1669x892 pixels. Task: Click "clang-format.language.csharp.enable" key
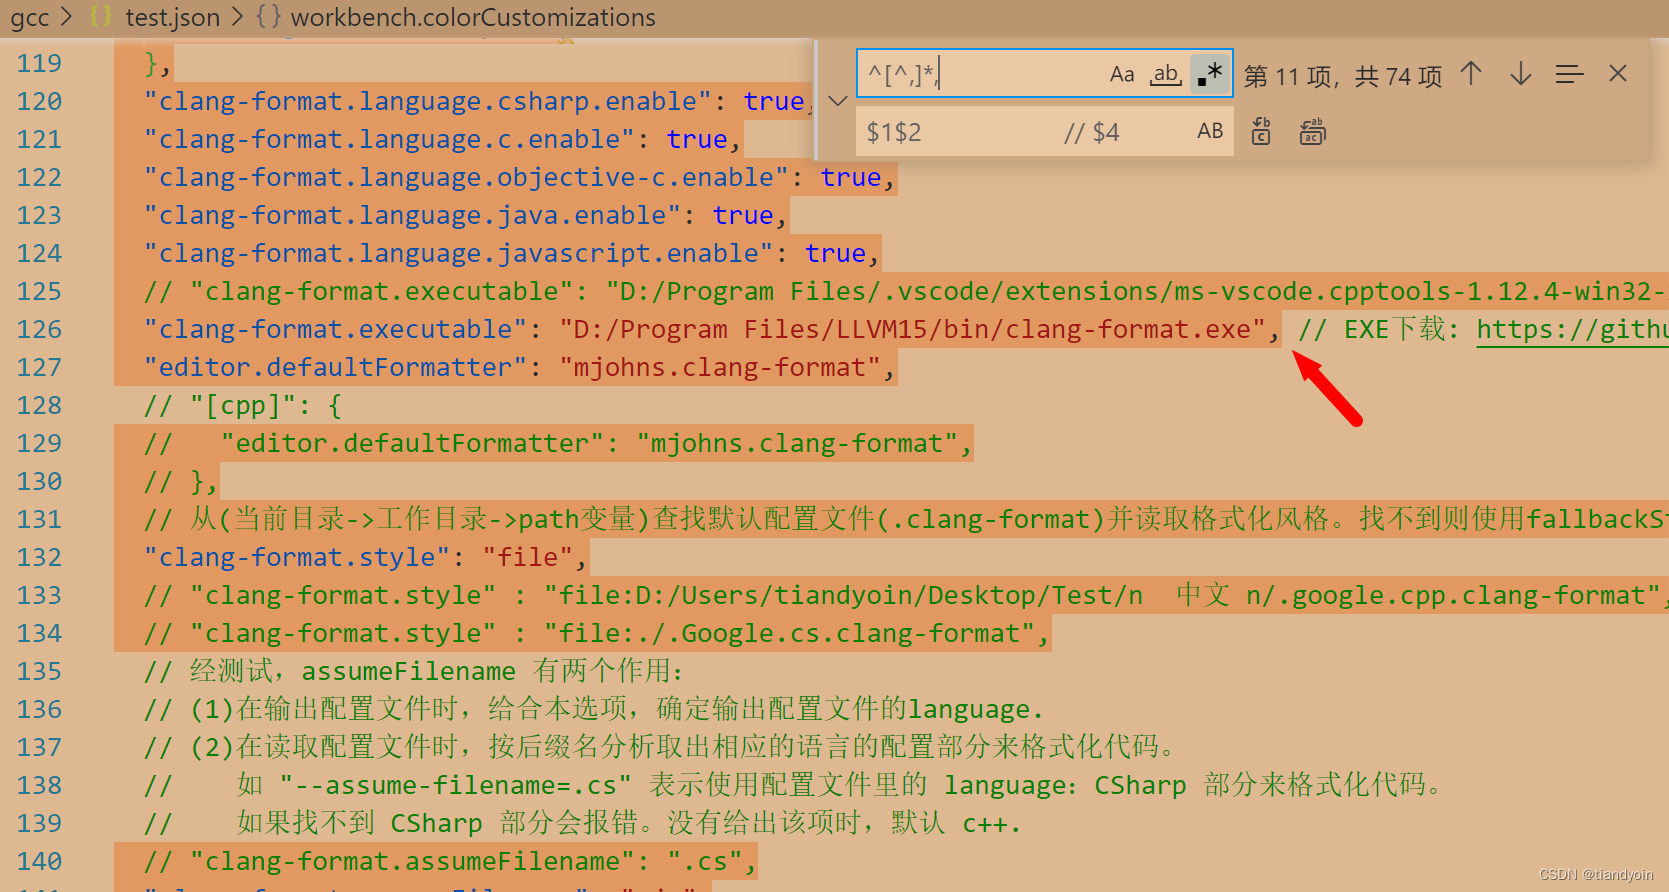click(428, 101)
